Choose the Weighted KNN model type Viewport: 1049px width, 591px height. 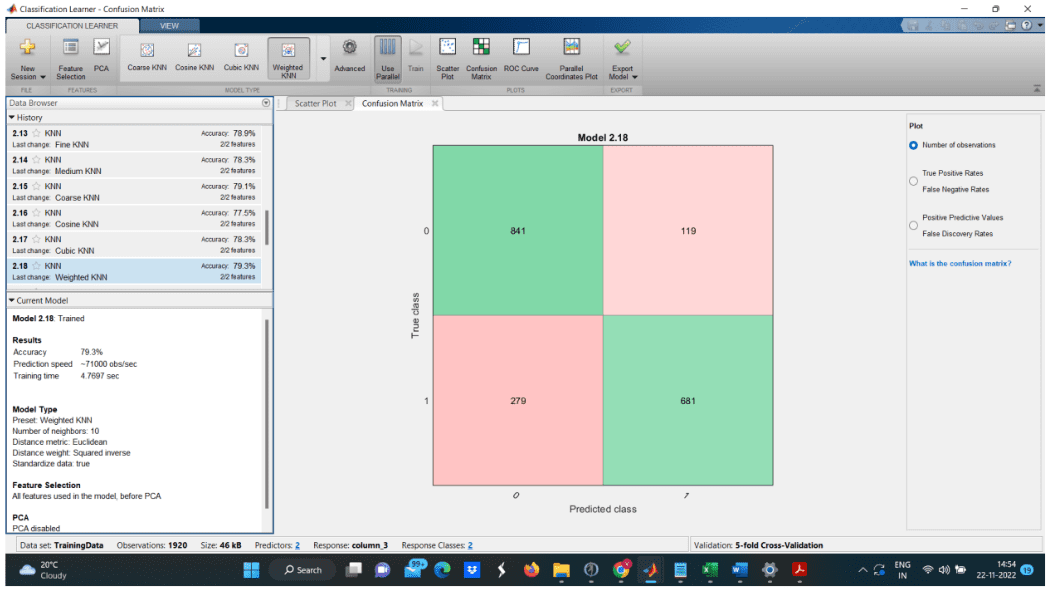click(288, 59)
